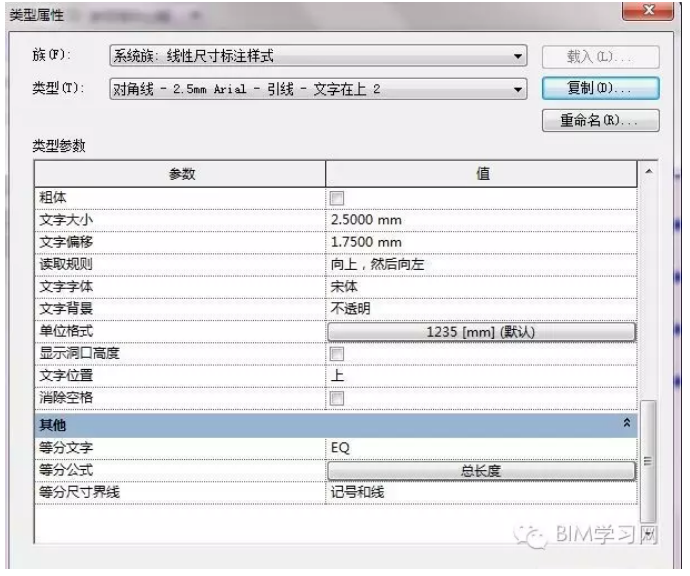Edit the 文字偏移 value 1.7500 mm

point(481,242)
